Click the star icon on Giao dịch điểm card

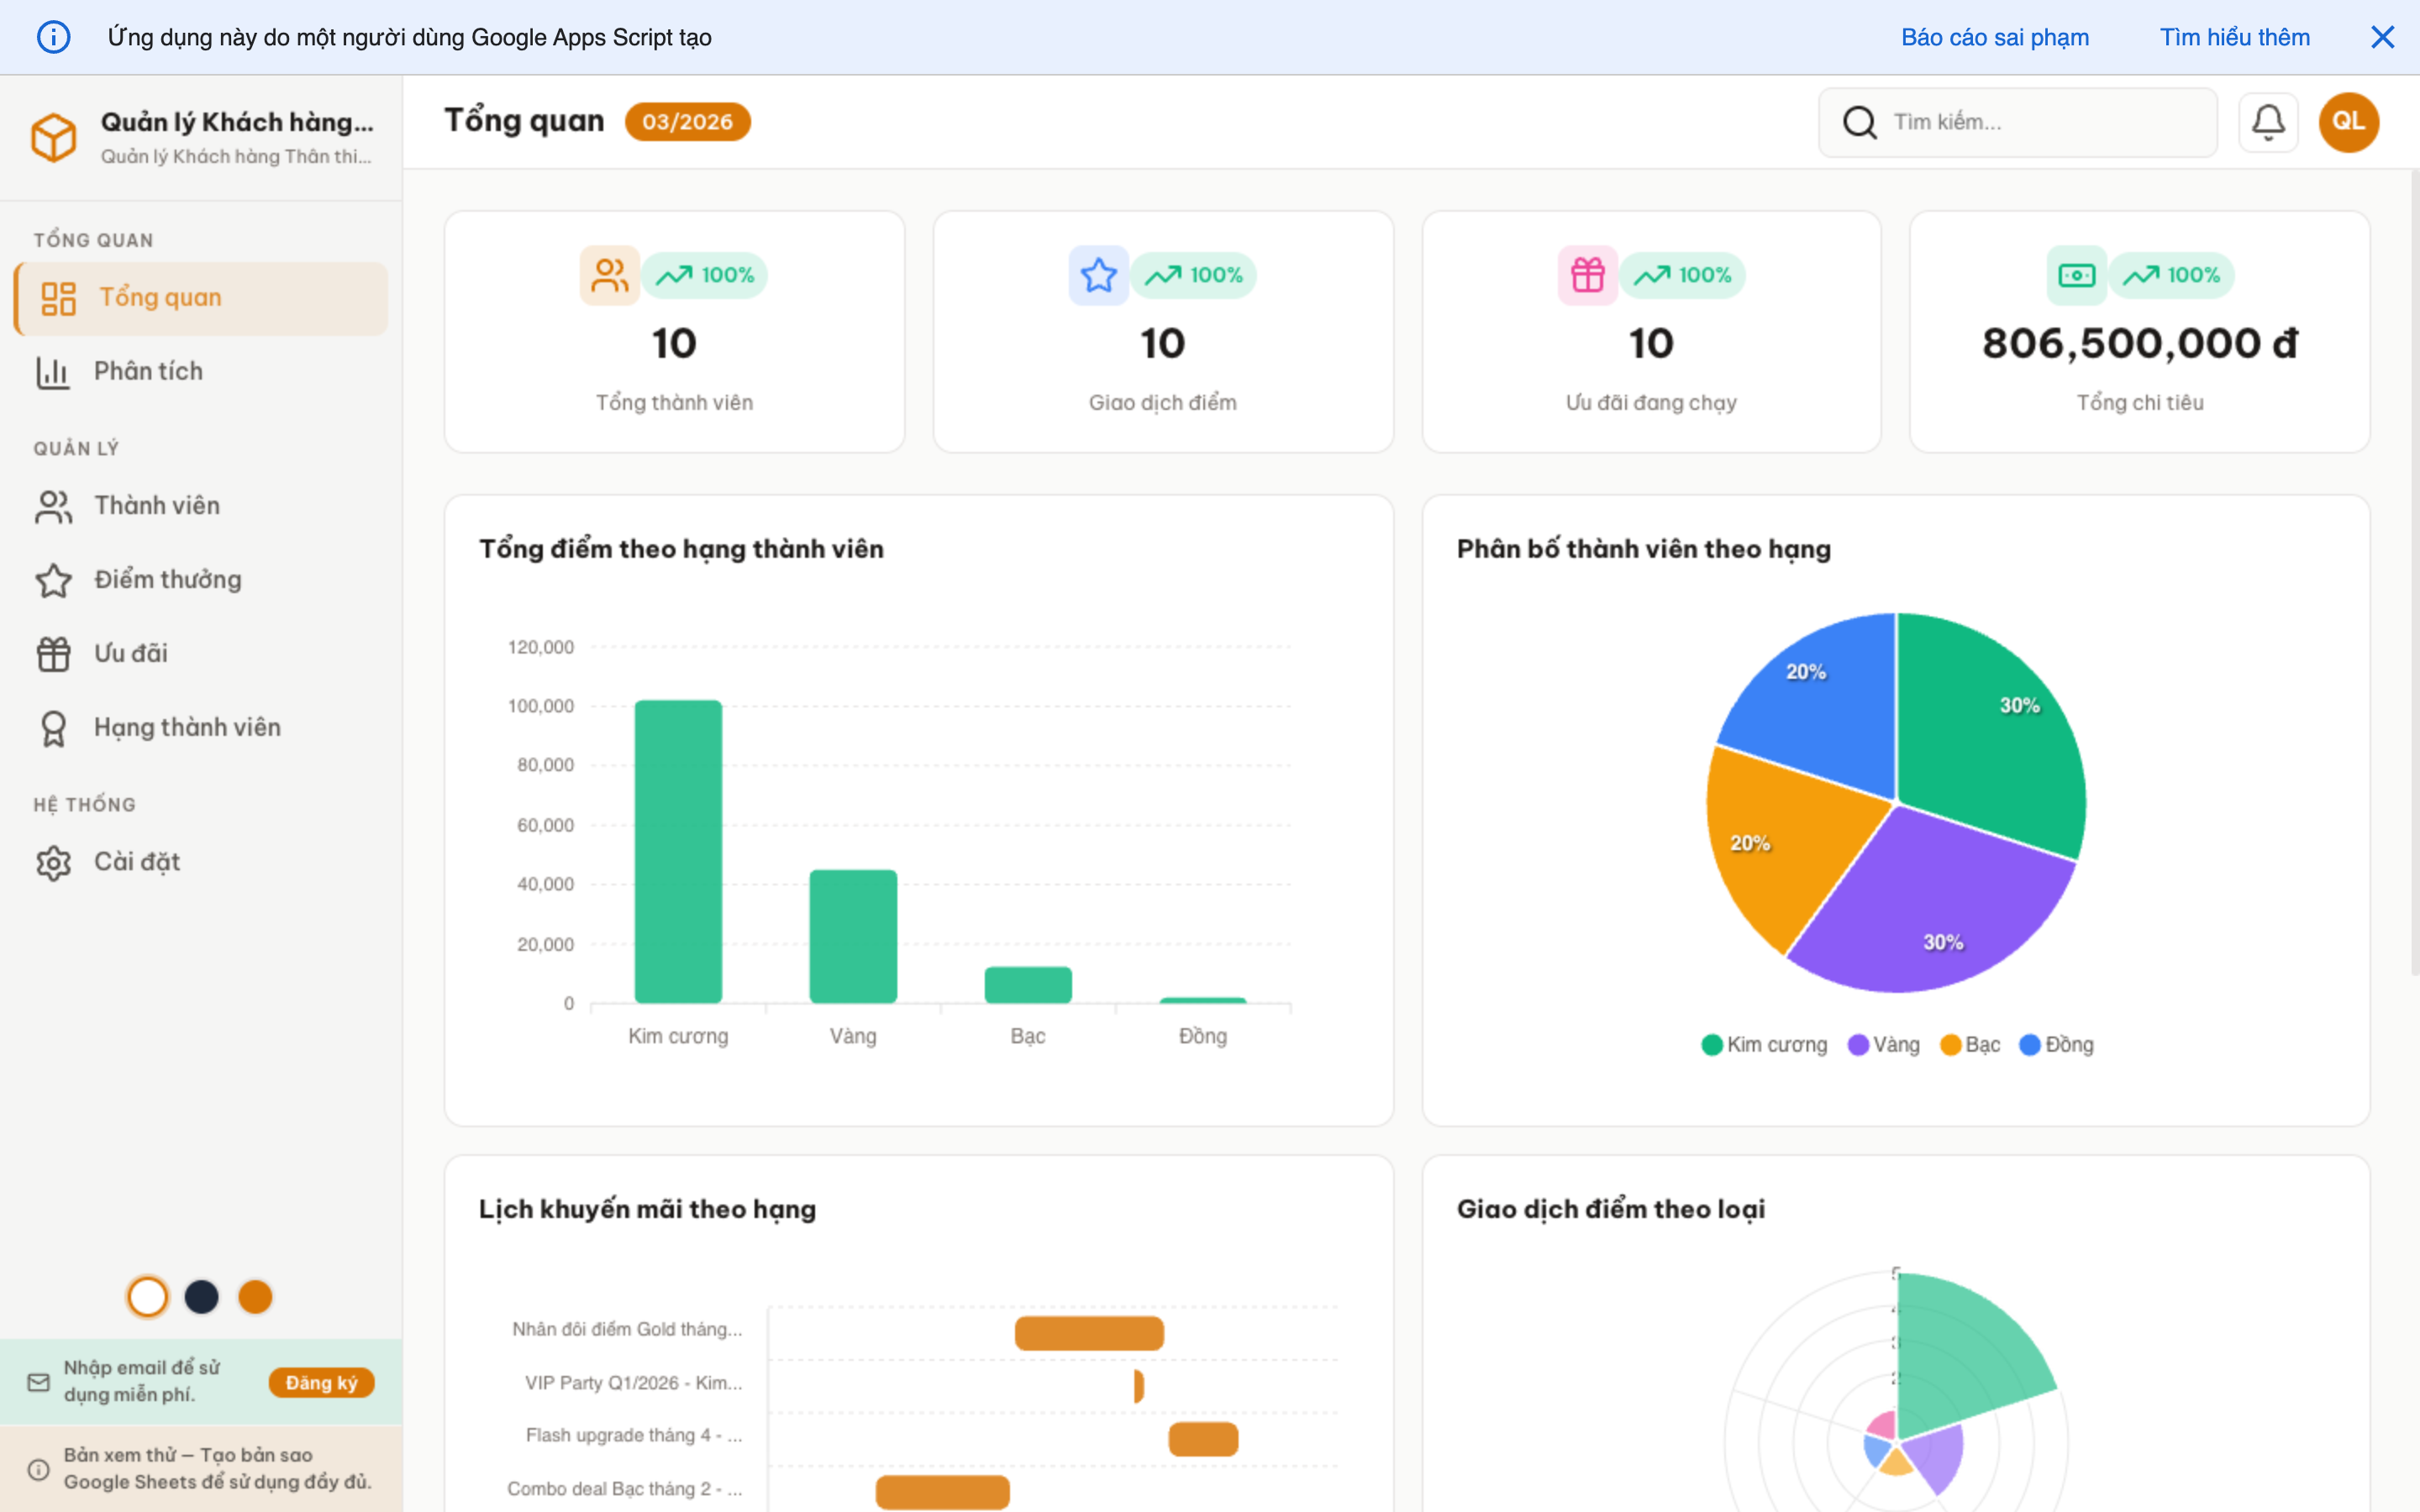[1098, 275]
